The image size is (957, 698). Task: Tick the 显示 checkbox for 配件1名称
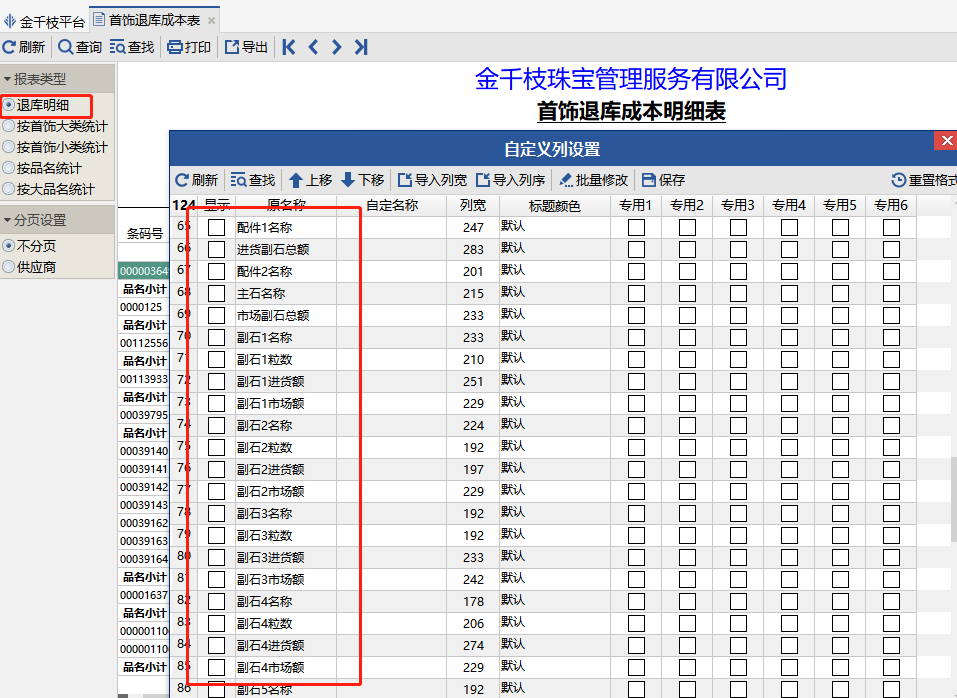[x=216, y=228]
